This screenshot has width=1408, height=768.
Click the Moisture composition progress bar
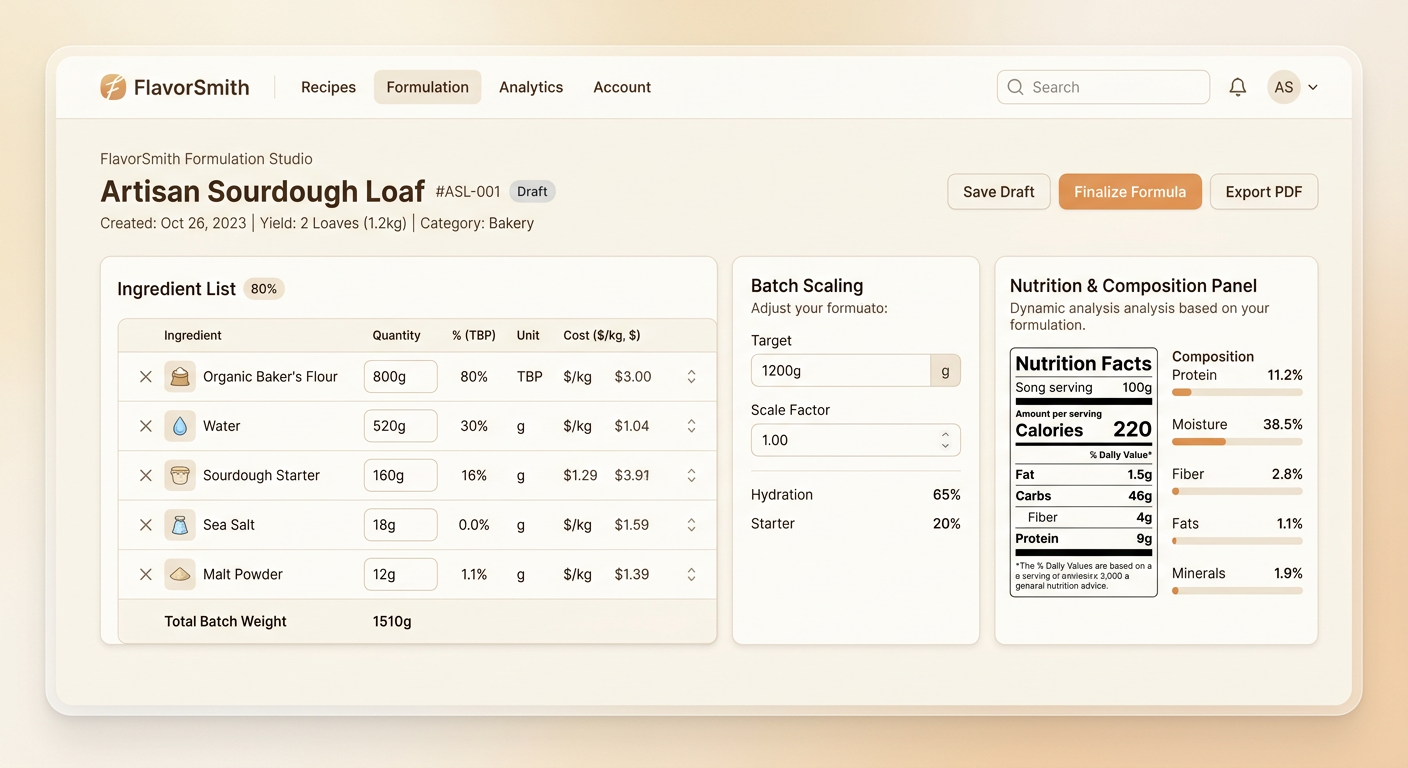click(1237, 442)
